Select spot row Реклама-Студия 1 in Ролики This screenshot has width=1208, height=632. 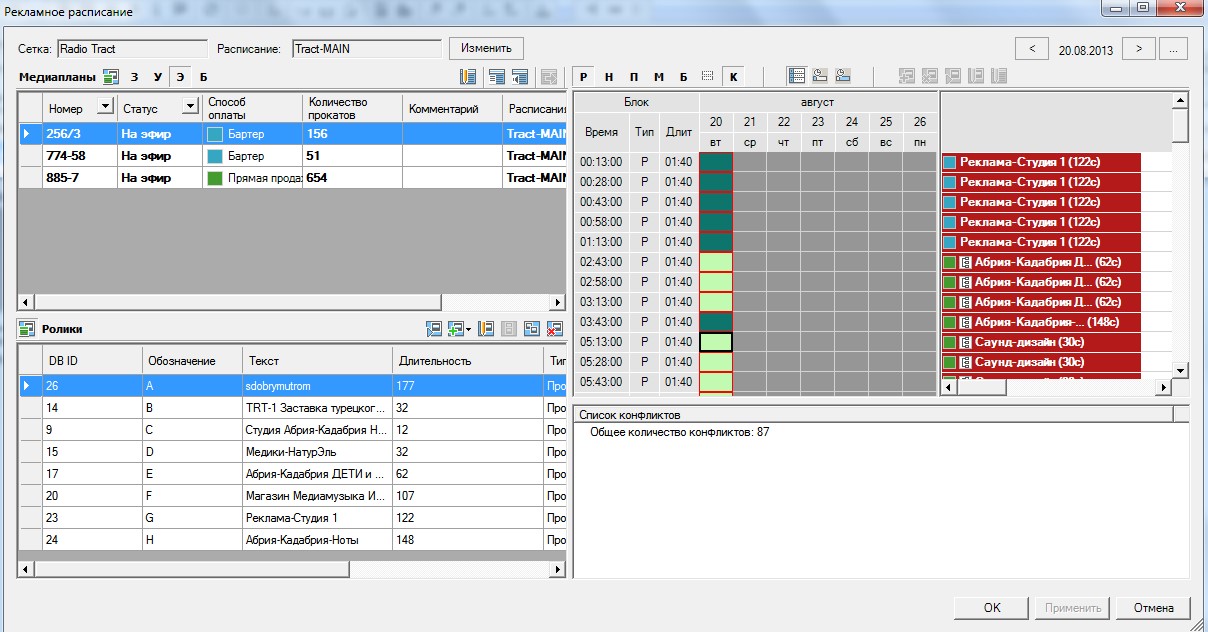[292, 518]
